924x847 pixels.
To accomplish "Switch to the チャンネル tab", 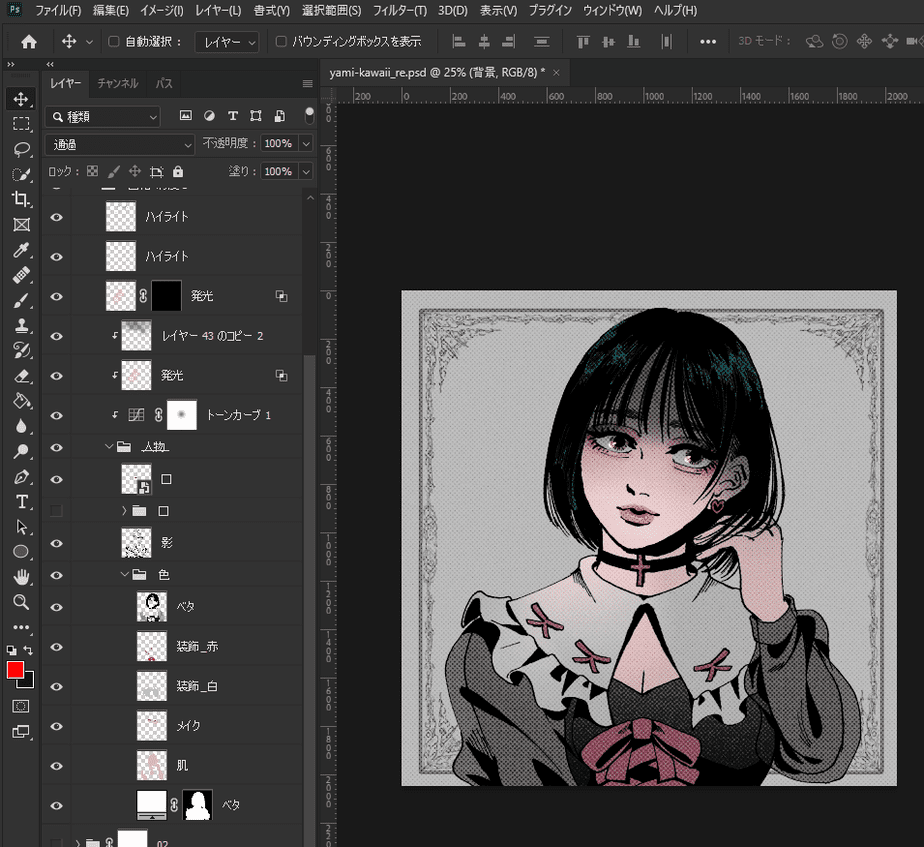I will point(118,84).
